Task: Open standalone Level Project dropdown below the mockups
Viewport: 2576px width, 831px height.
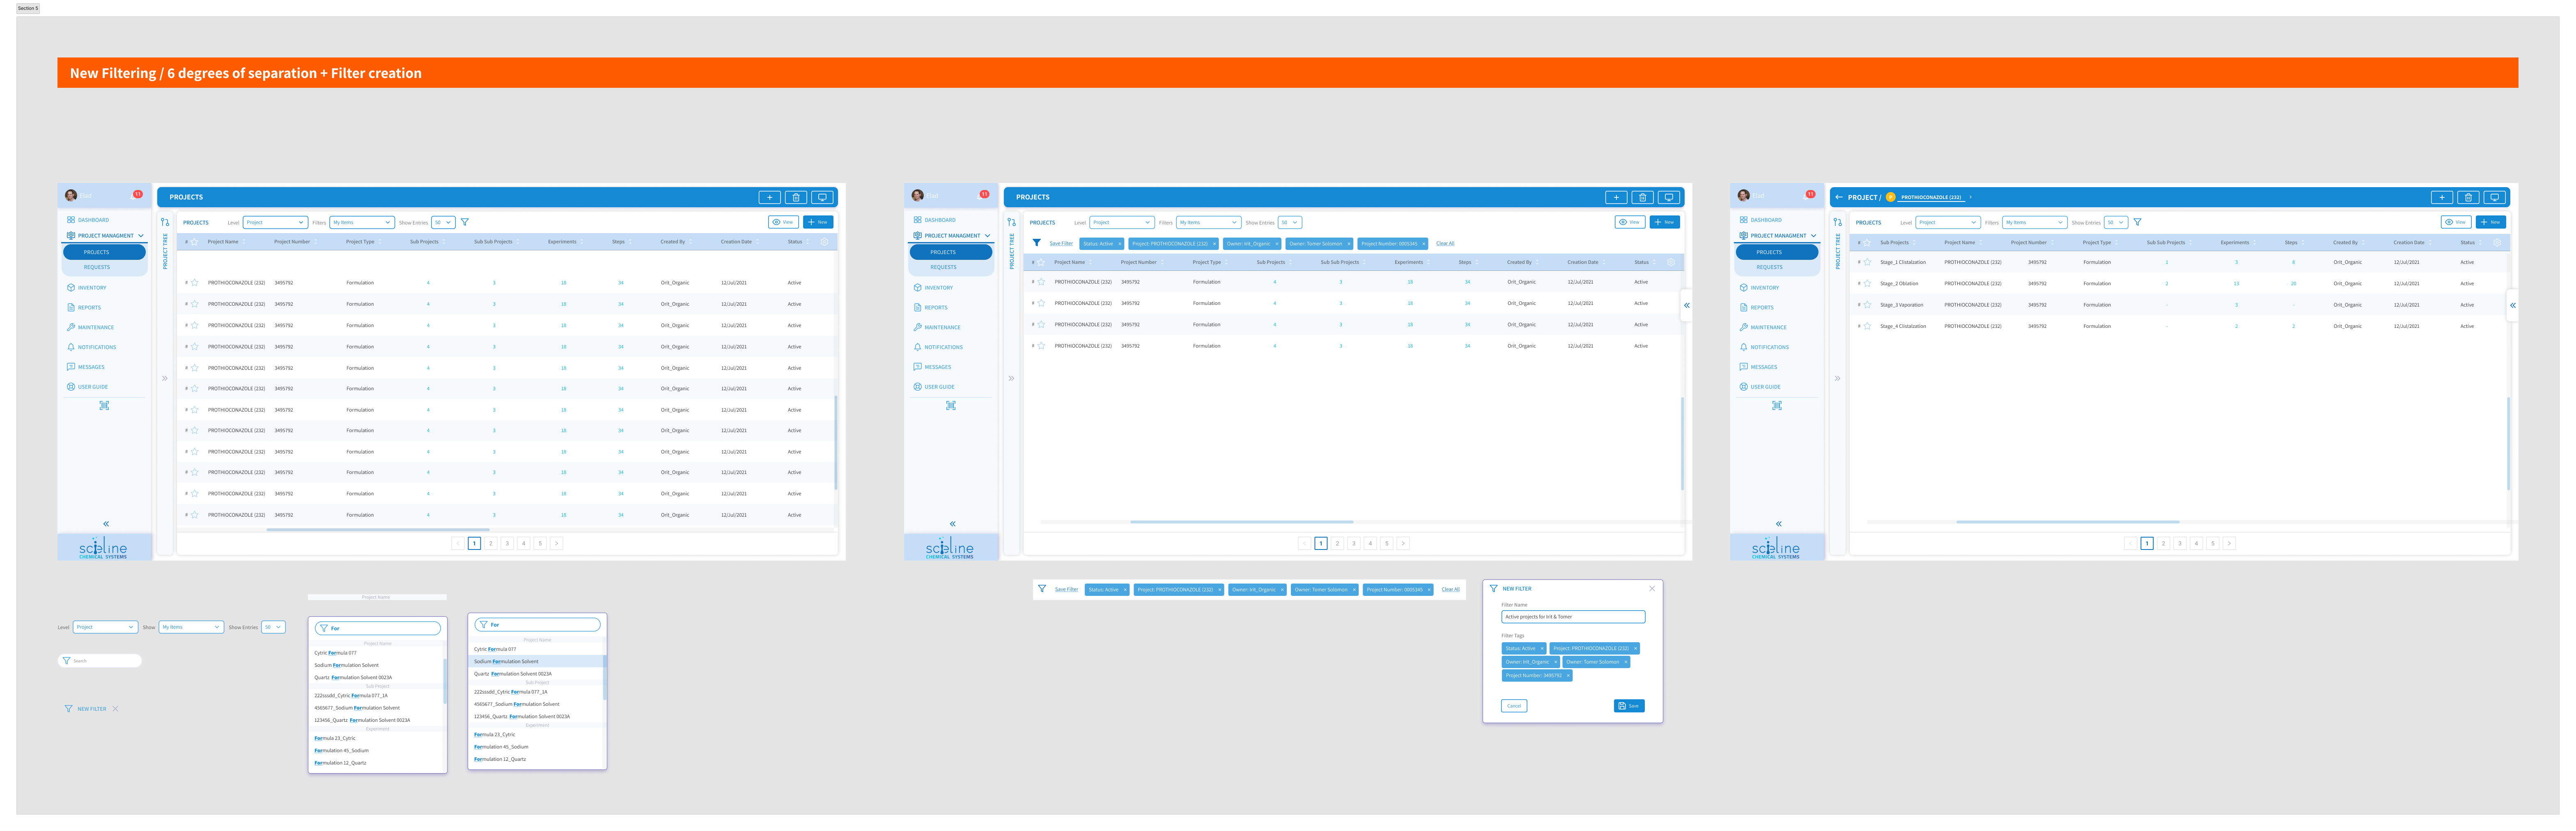Action: pyautogui.click(x=105, y=627)
